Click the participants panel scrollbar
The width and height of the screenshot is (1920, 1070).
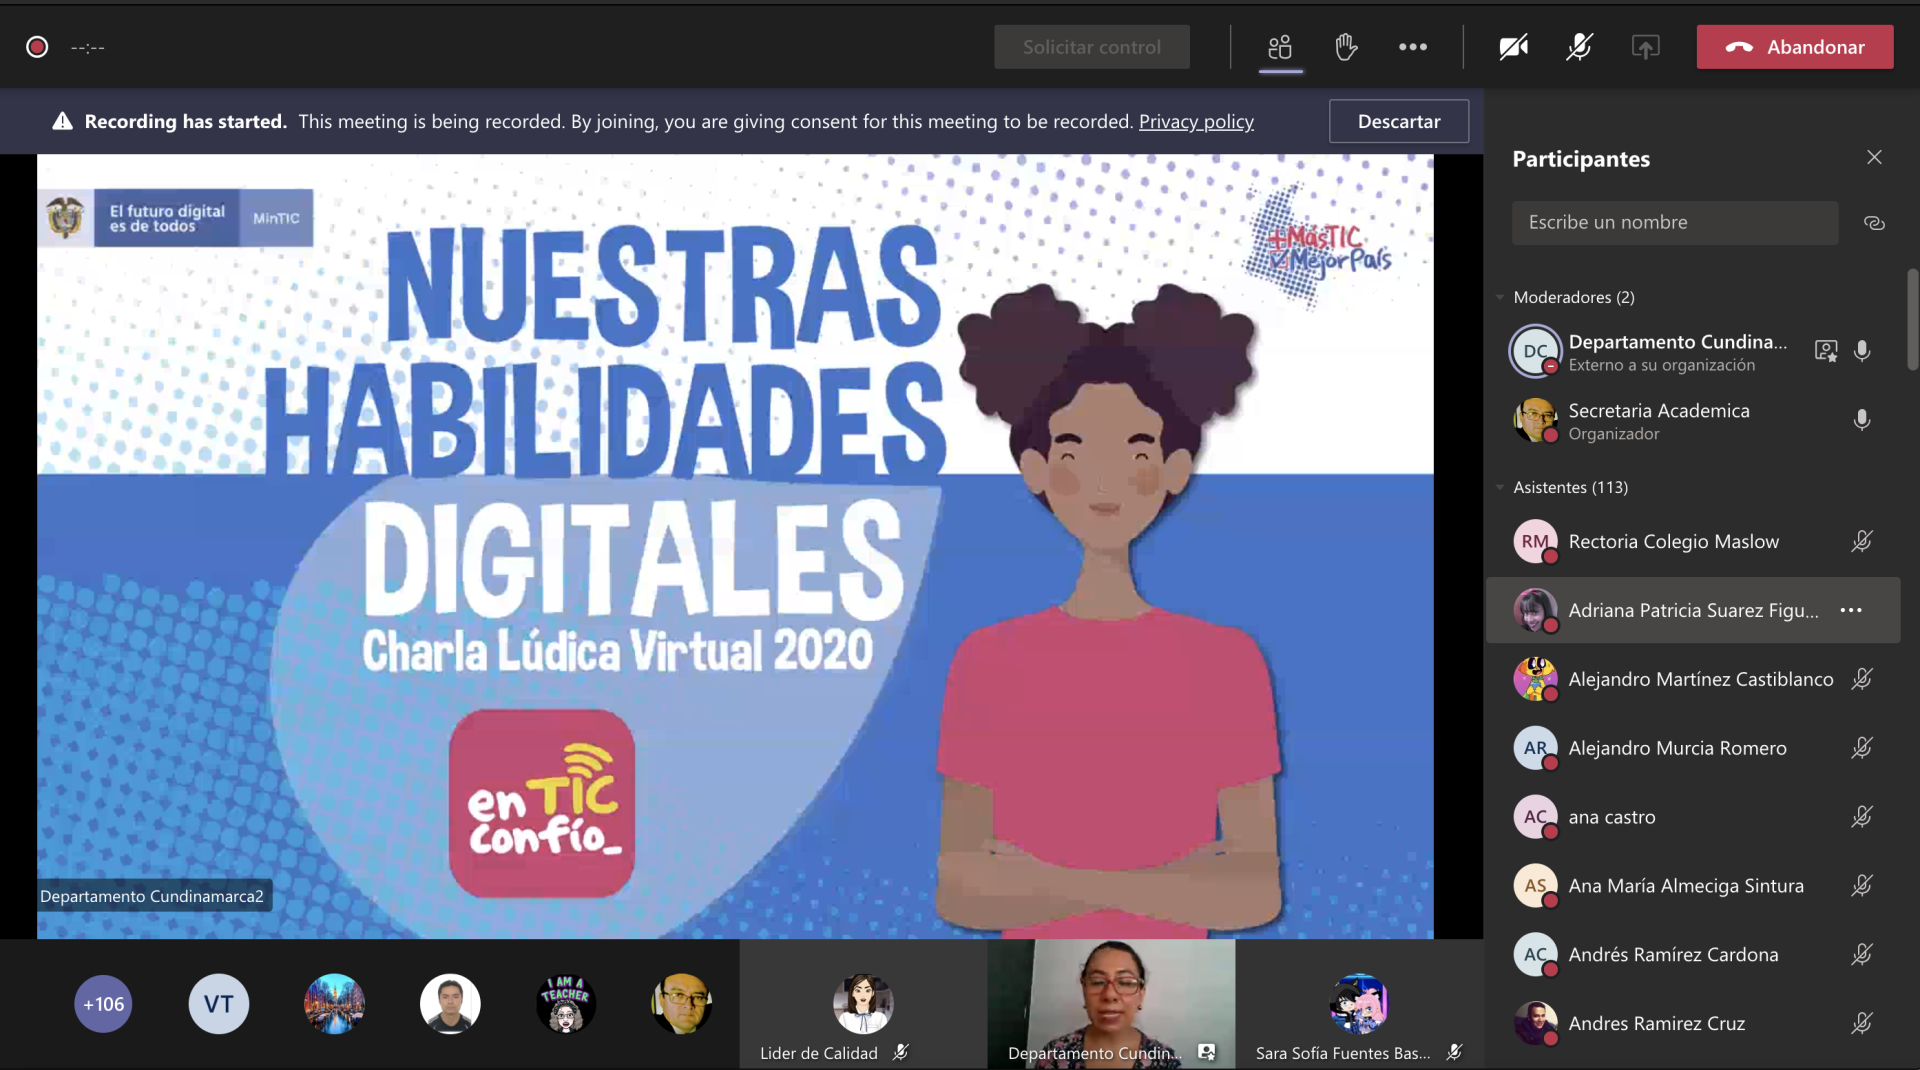coord(1912,320)
